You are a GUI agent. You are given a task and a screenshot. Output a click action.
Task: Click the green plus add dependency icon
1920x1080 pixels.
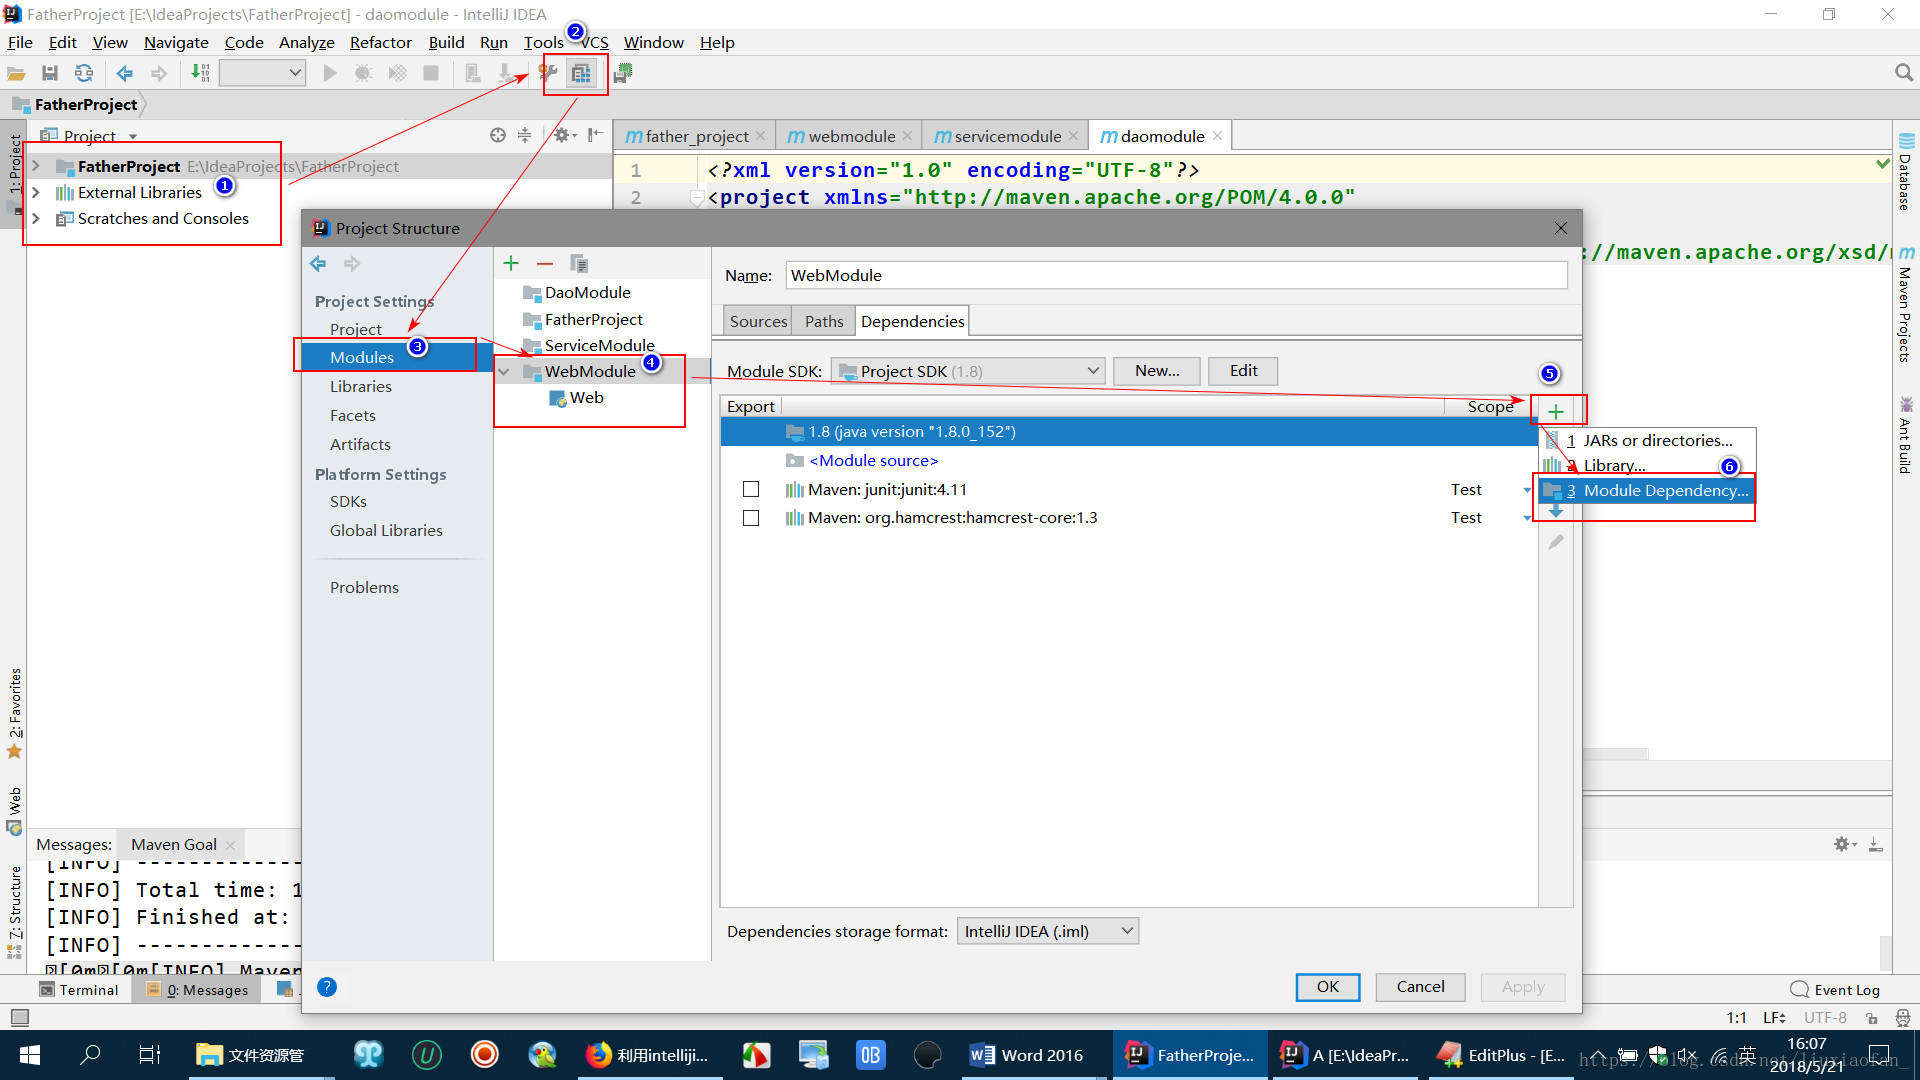1555,411
